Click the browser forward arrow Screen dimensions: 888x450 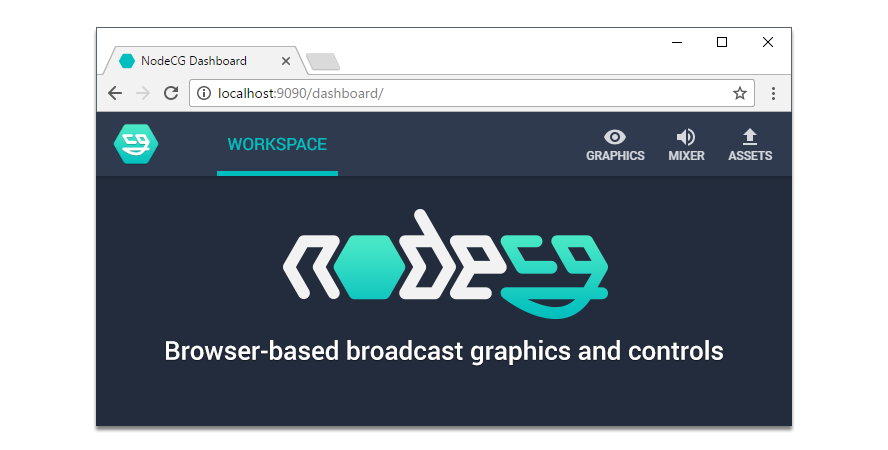[x=143, y=93]
